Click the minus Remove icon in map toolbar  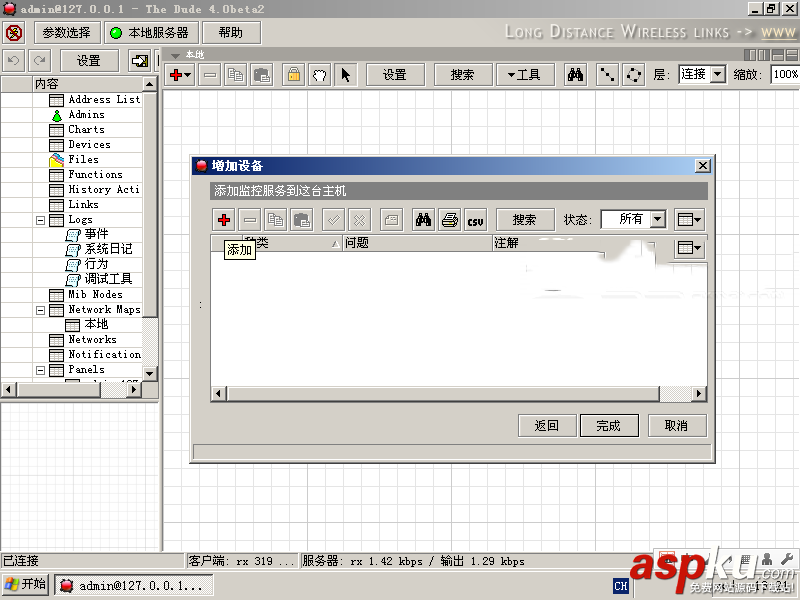(x=210, y=75)
